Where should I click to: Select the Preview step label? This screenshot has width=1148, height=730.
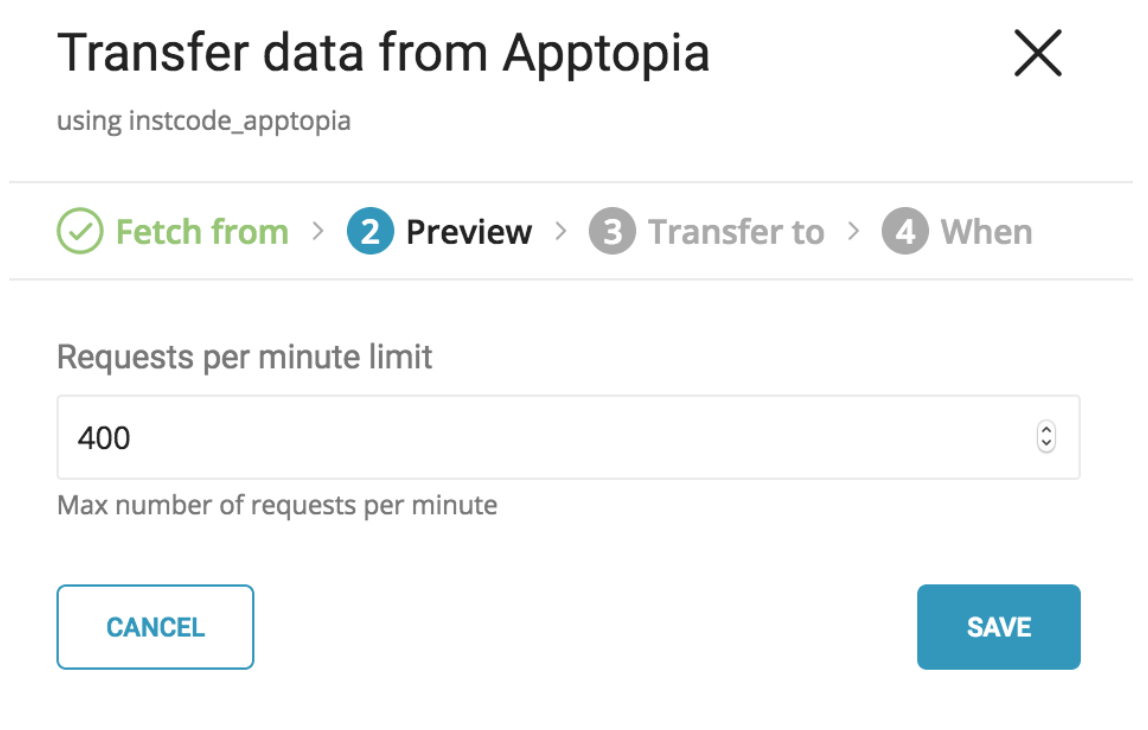469,232
